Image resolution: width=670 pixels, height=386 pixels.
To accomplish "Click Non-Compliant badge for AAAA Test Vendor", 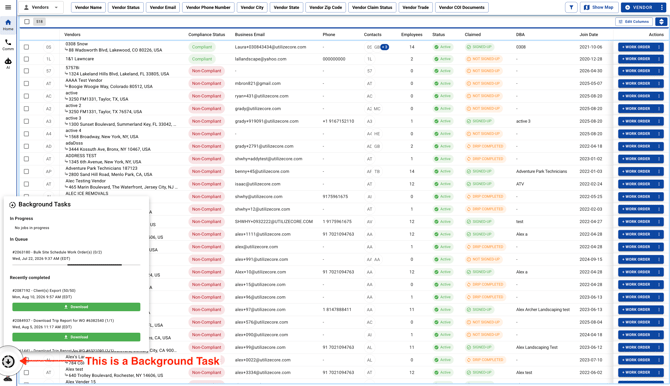I will click(x=206, y=83).
